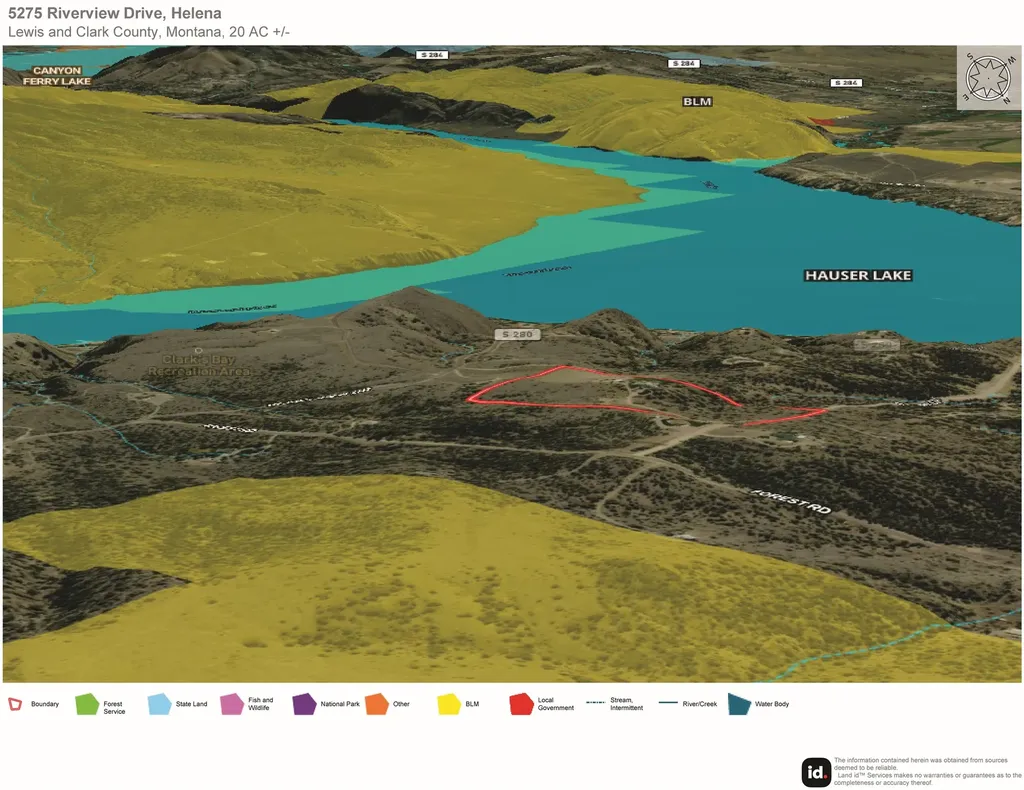Click the S 280 road marker
The height and width of the screenshot is (790, 1024).
tap(517, 334)
